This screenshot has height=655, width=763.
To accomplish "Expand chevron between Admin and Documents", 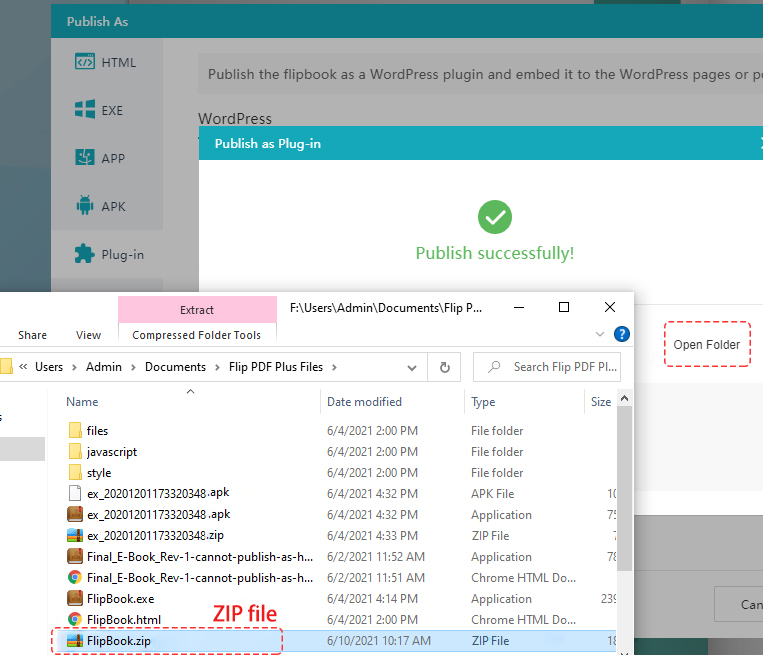I will (x=133, y=367).
